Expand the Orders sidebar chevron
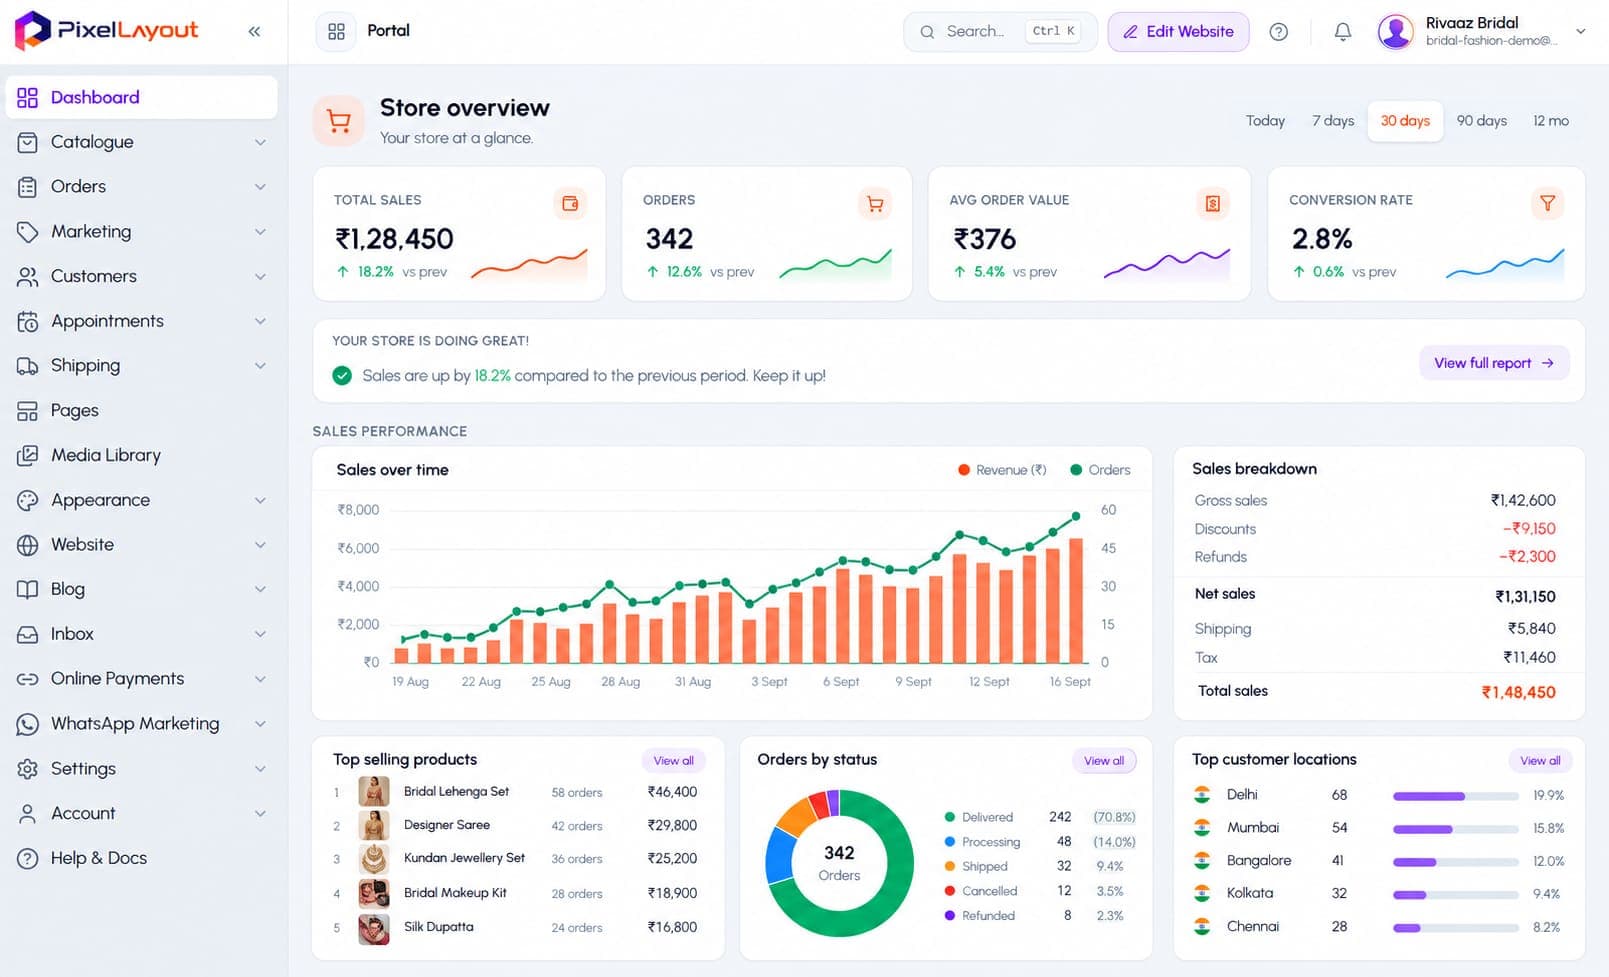Viewport: 1609px width, 977px height. [260, 187]
